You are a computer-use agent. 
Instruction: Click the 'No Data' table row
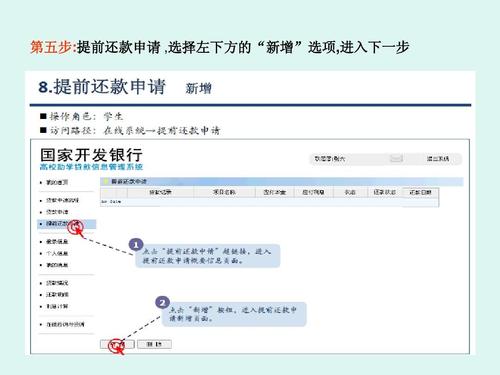(x=269, y=202)
